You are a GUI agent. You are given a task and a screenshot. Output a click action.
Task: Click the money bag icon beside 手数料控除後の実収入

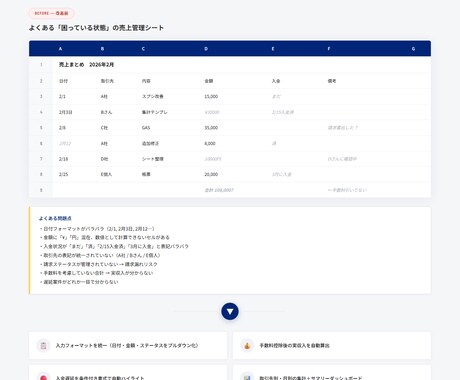[247, 346]
